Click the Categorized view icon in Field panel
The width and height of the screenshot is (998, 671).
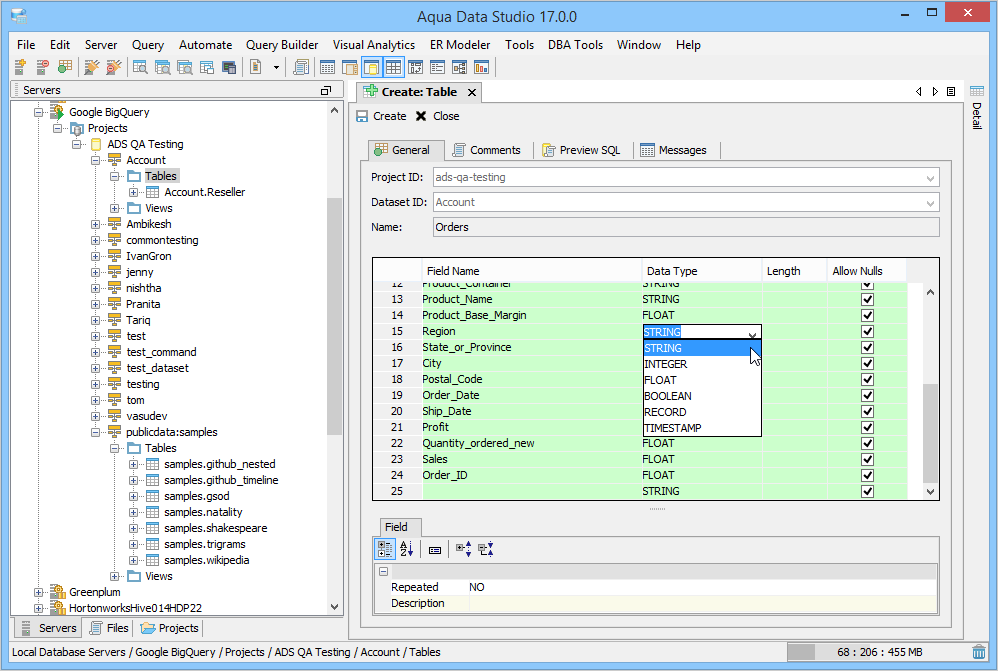tap(384, 549)
